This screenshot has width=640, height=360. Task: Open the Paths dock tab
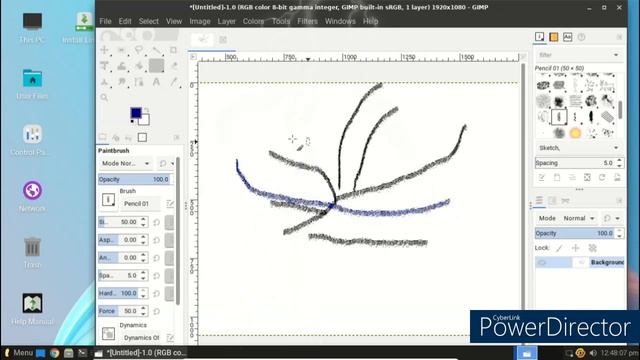[565, 200]
